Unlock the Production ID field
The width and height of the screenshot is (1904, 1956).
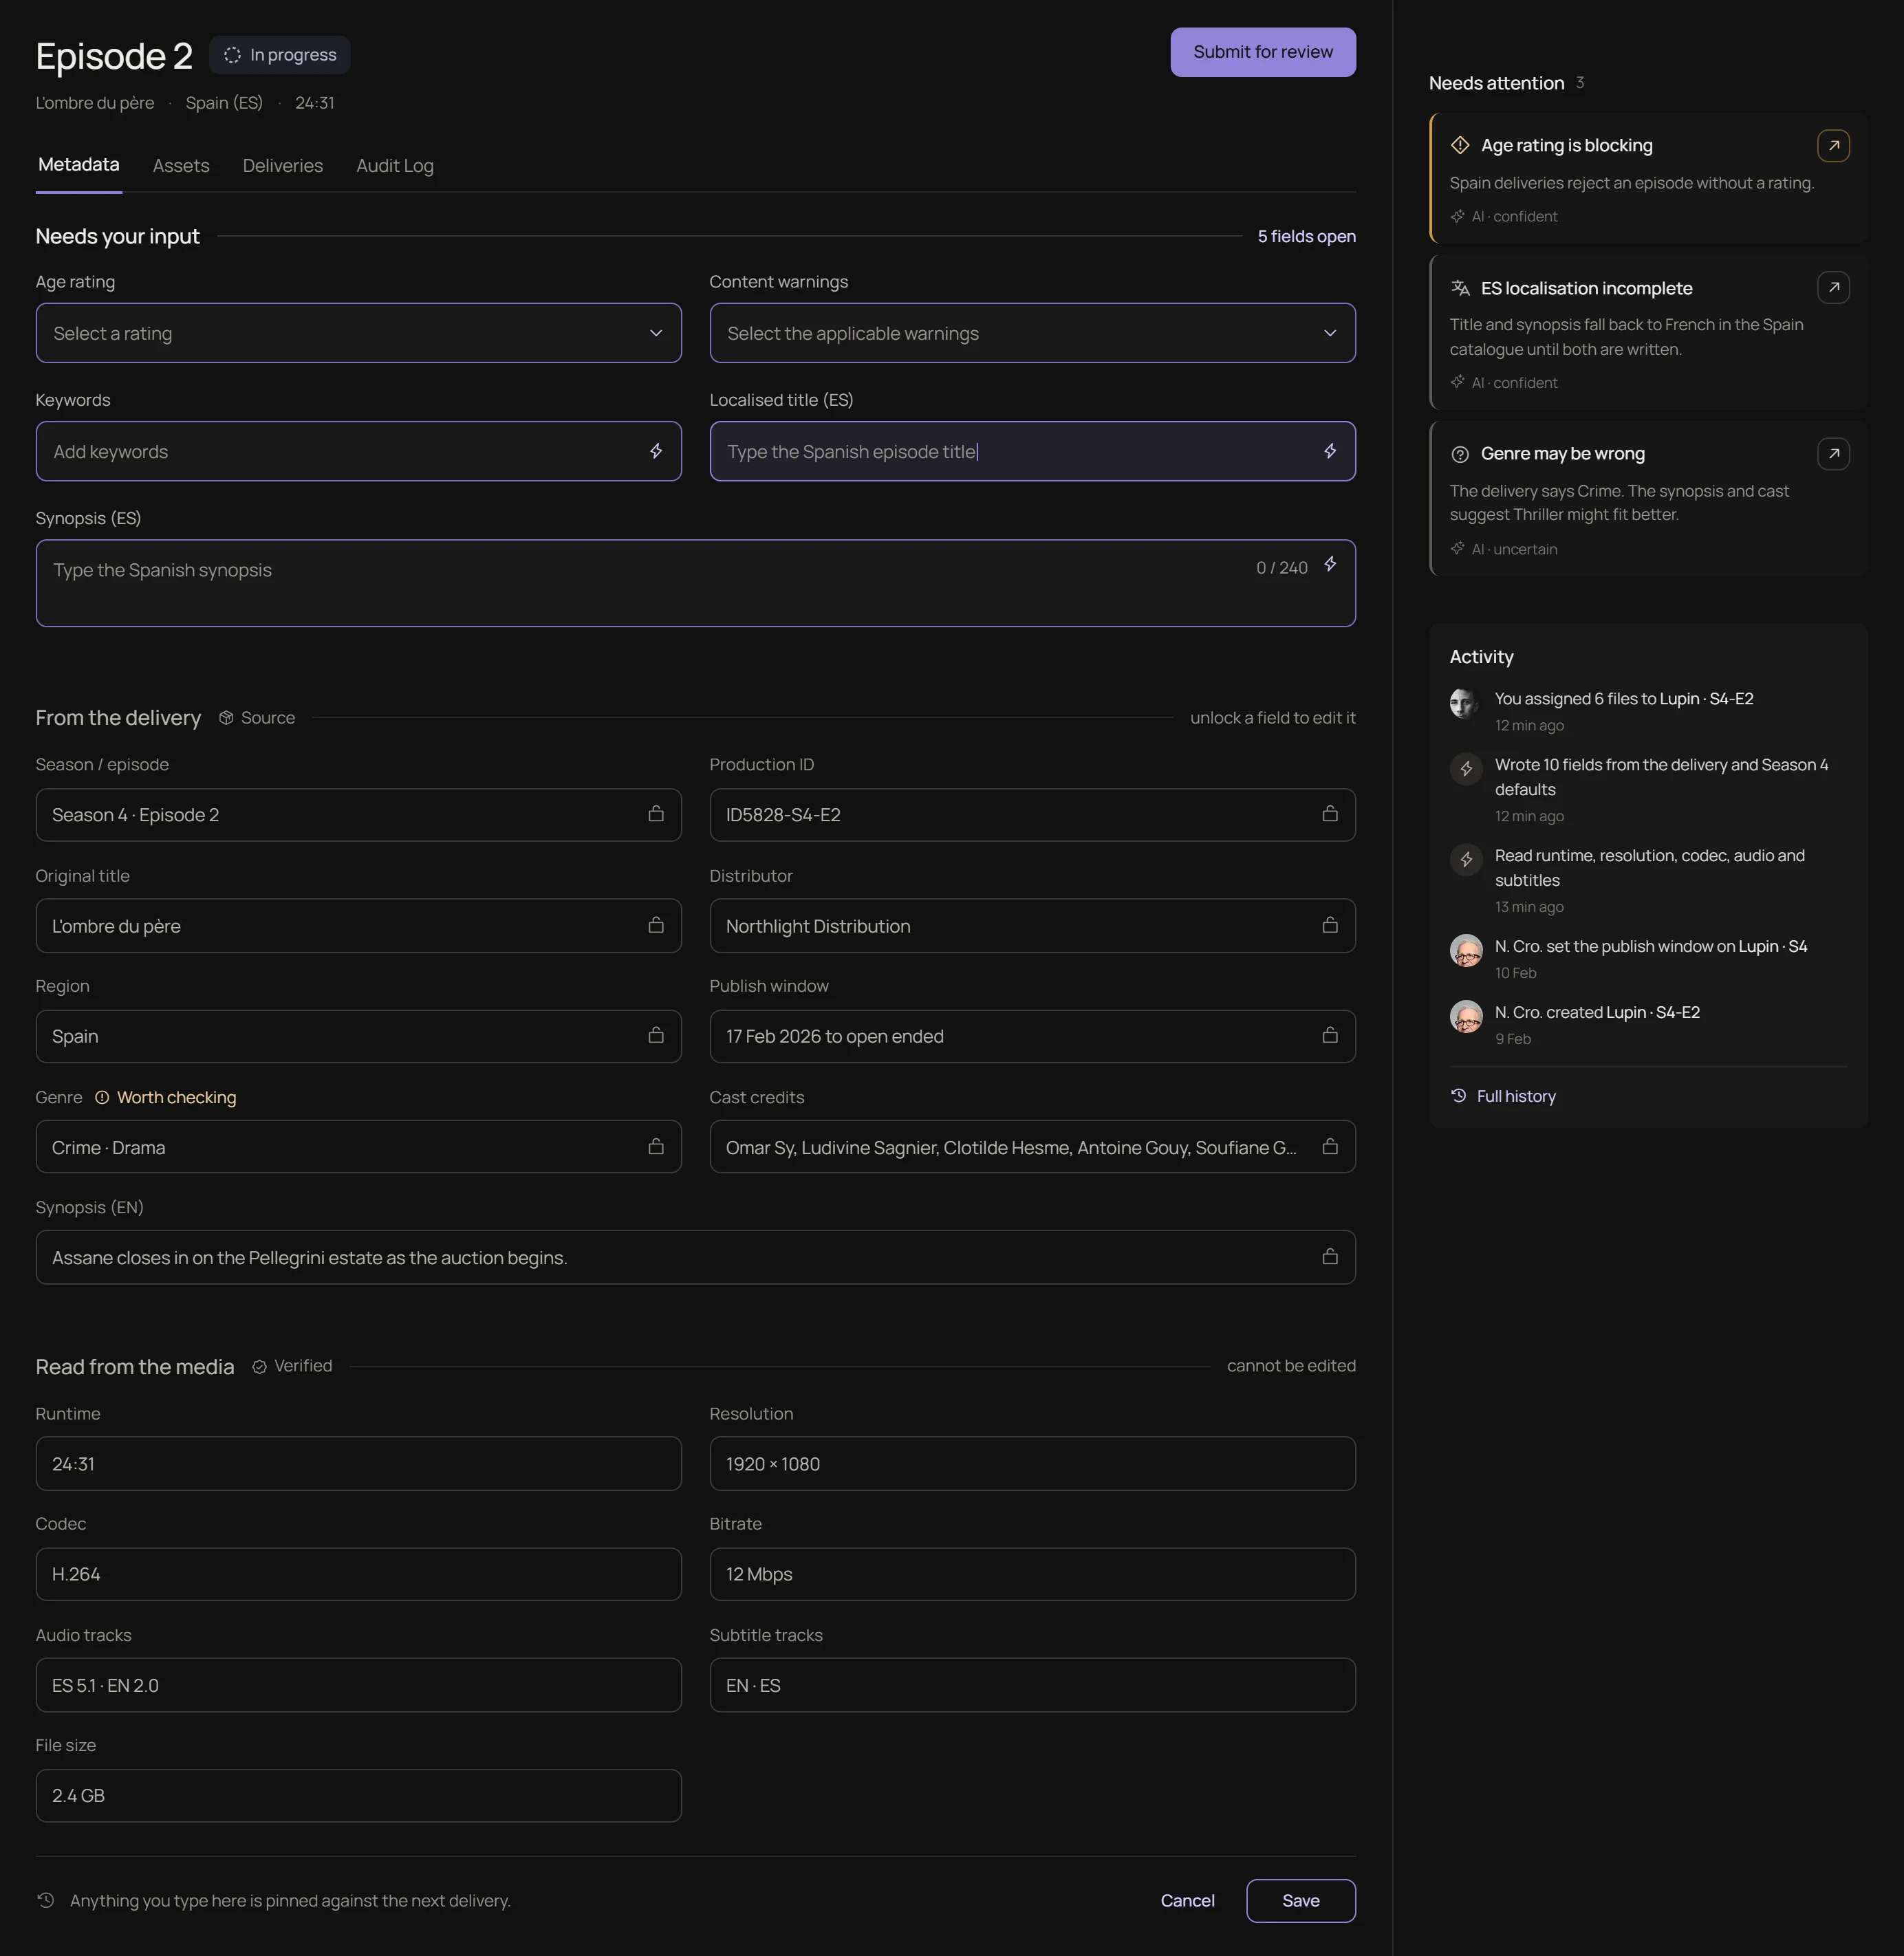(1330, 814)
